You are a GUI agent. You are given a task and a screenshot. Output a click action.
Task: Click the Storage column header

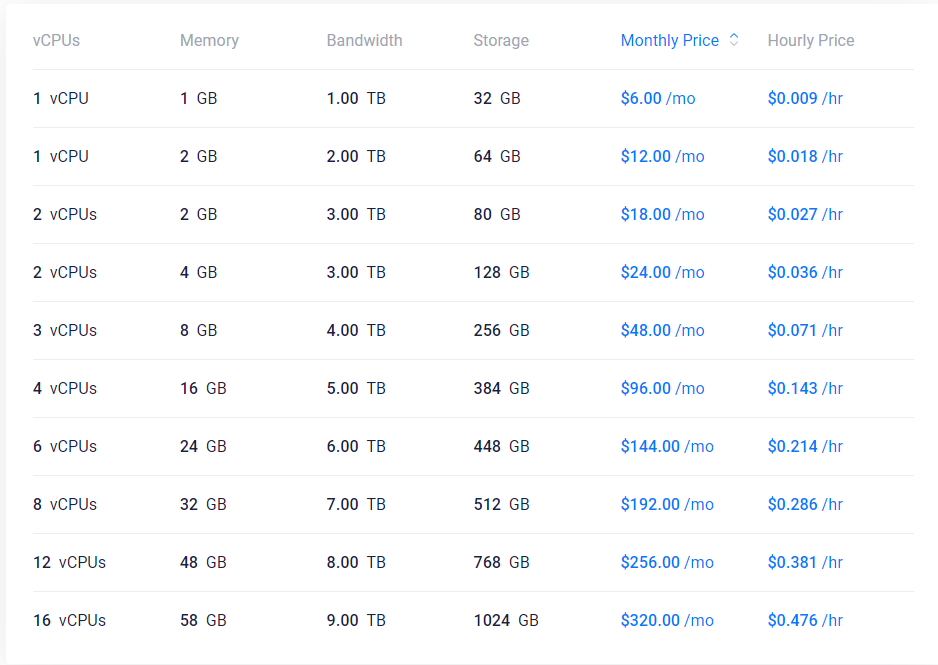point(501,40)
